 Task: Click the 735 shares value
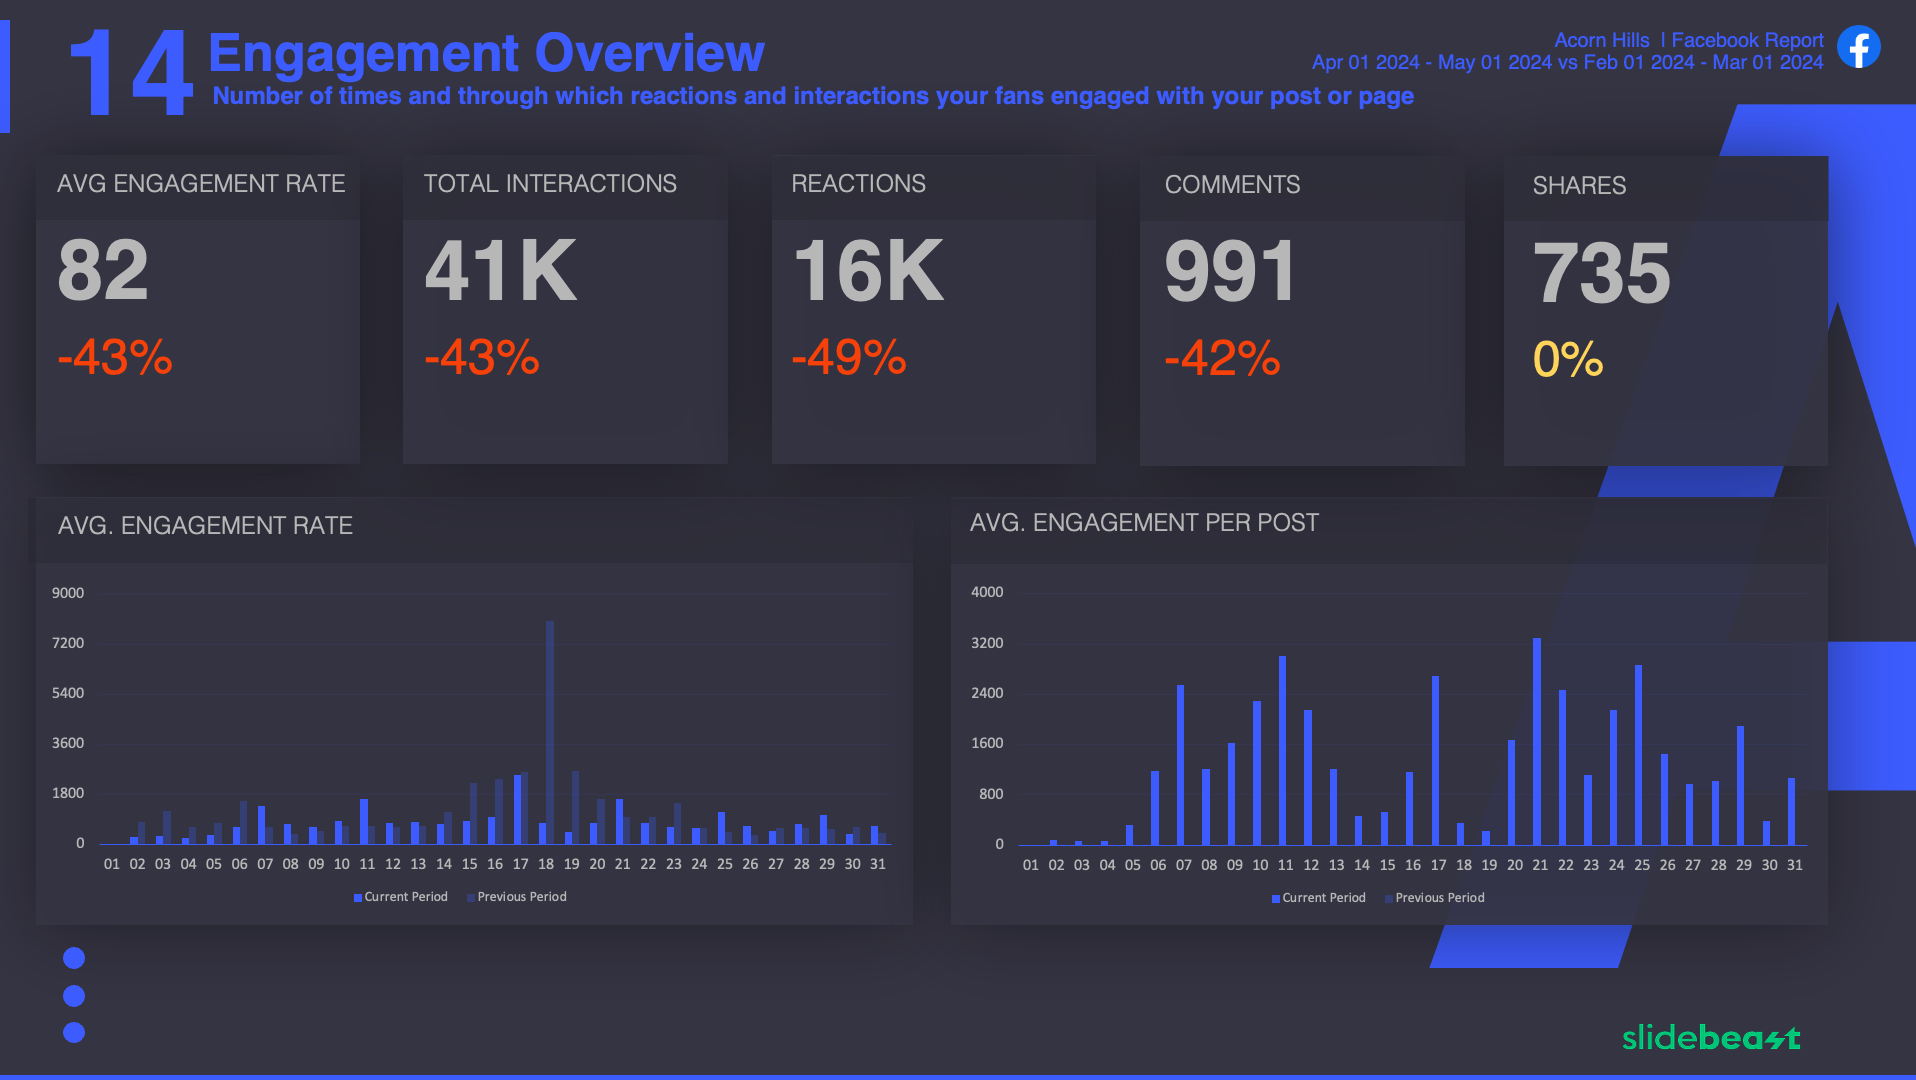click(x=1602, y=273)
